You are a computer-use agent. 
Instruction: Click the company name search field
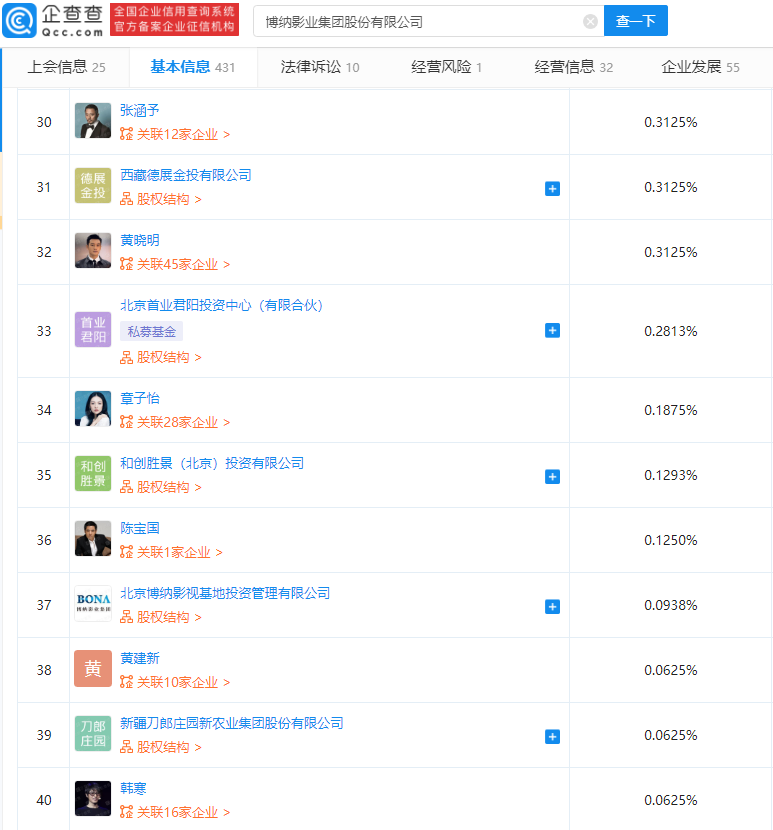418,22
